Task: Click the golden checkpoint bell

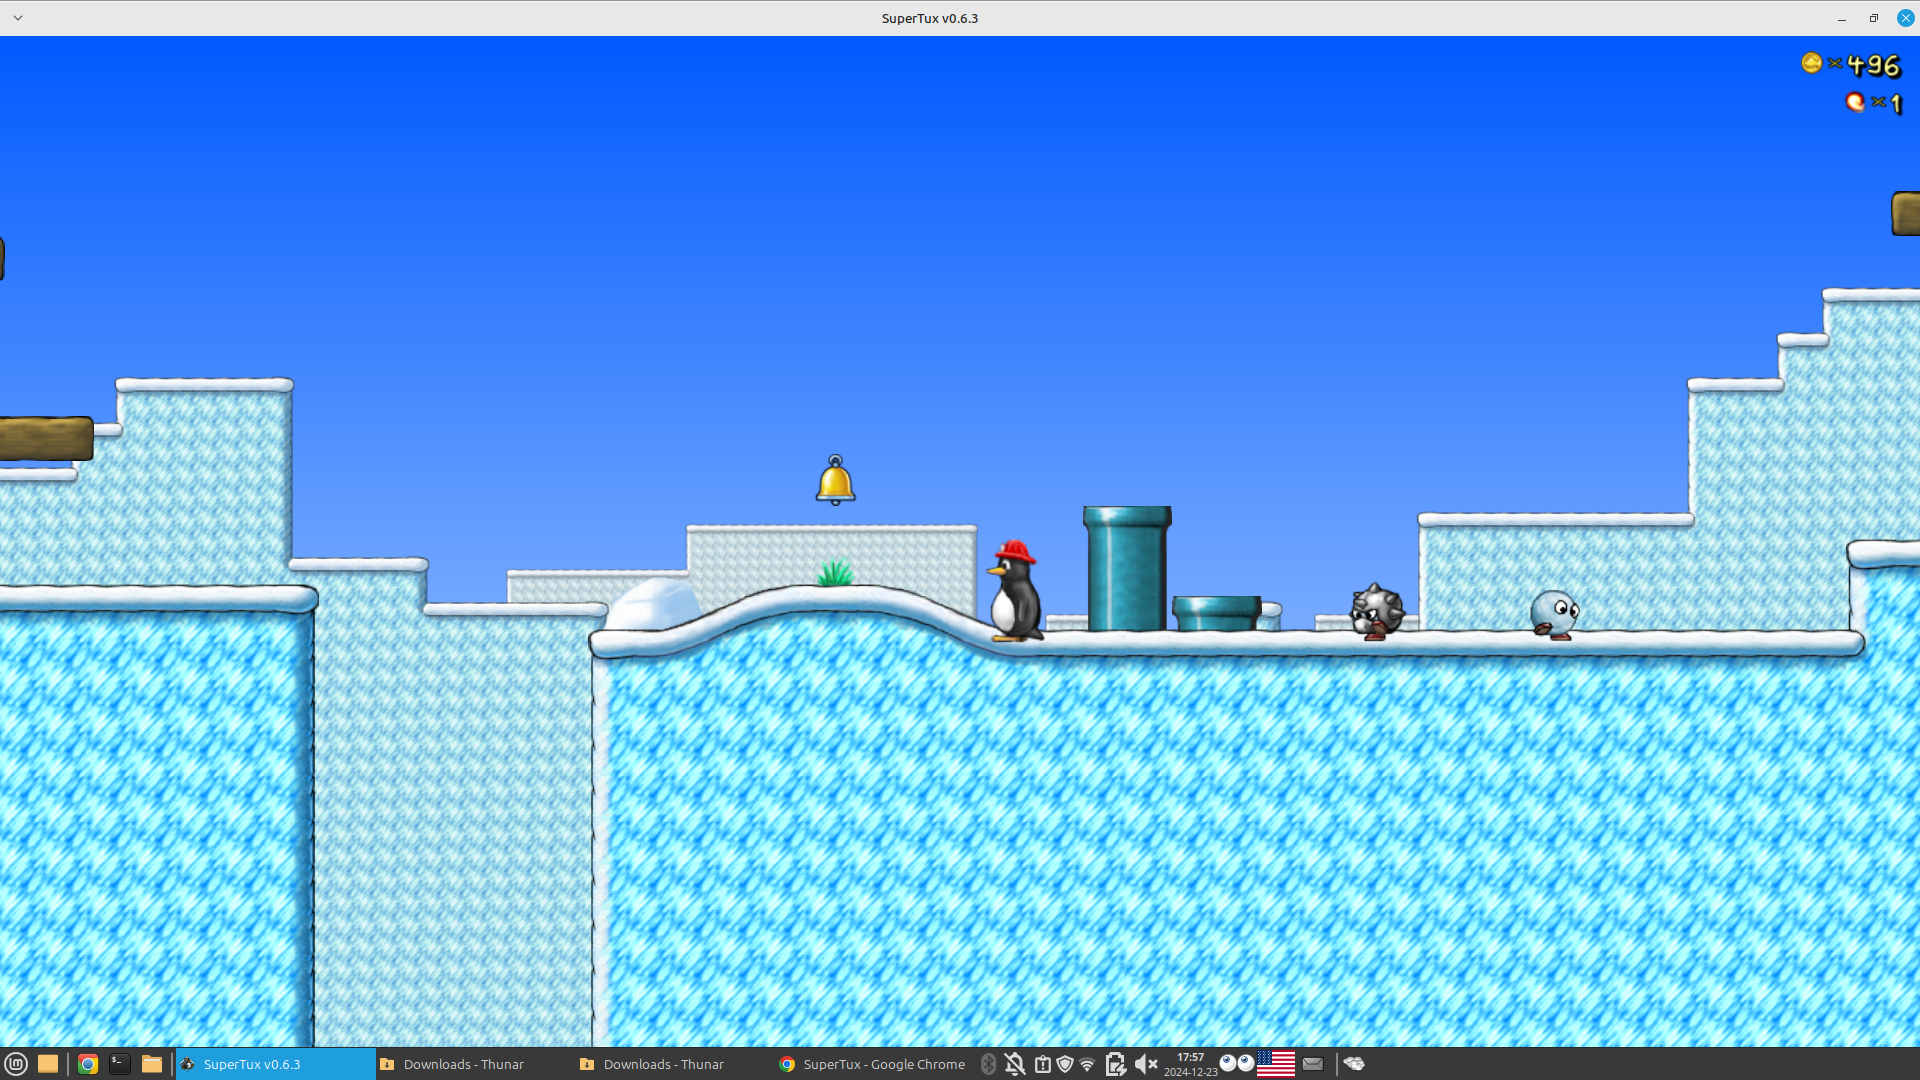Action: pos(835,481)
